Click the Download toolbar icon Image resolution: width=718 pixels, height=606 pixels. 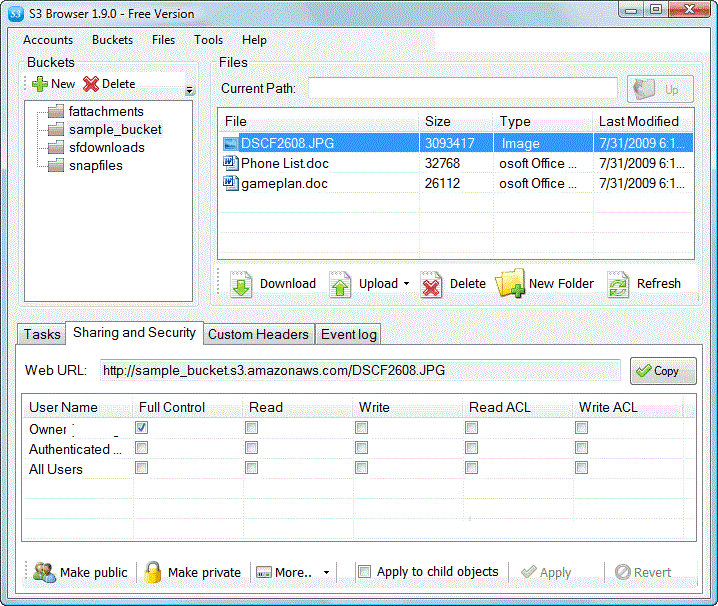(x=242, y=284)
